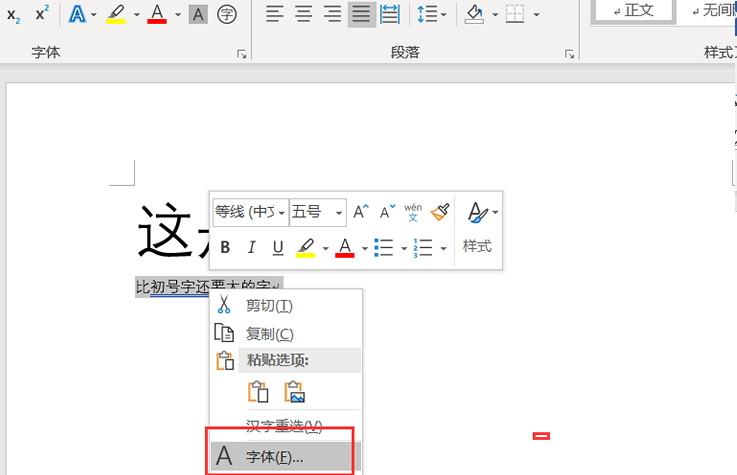The image size is (737, 475).
Task: Toggle italic in mini toolbar
Action: 251,247
